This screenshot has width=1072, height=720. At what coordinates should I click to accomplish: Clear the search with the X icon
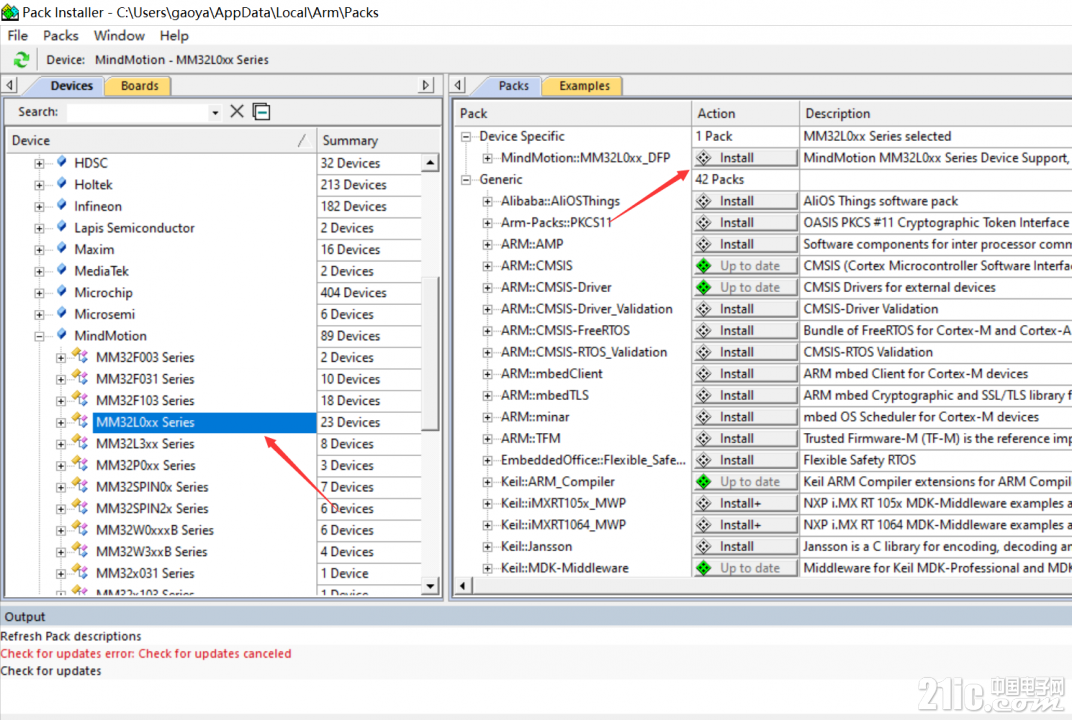pos(237,111)
